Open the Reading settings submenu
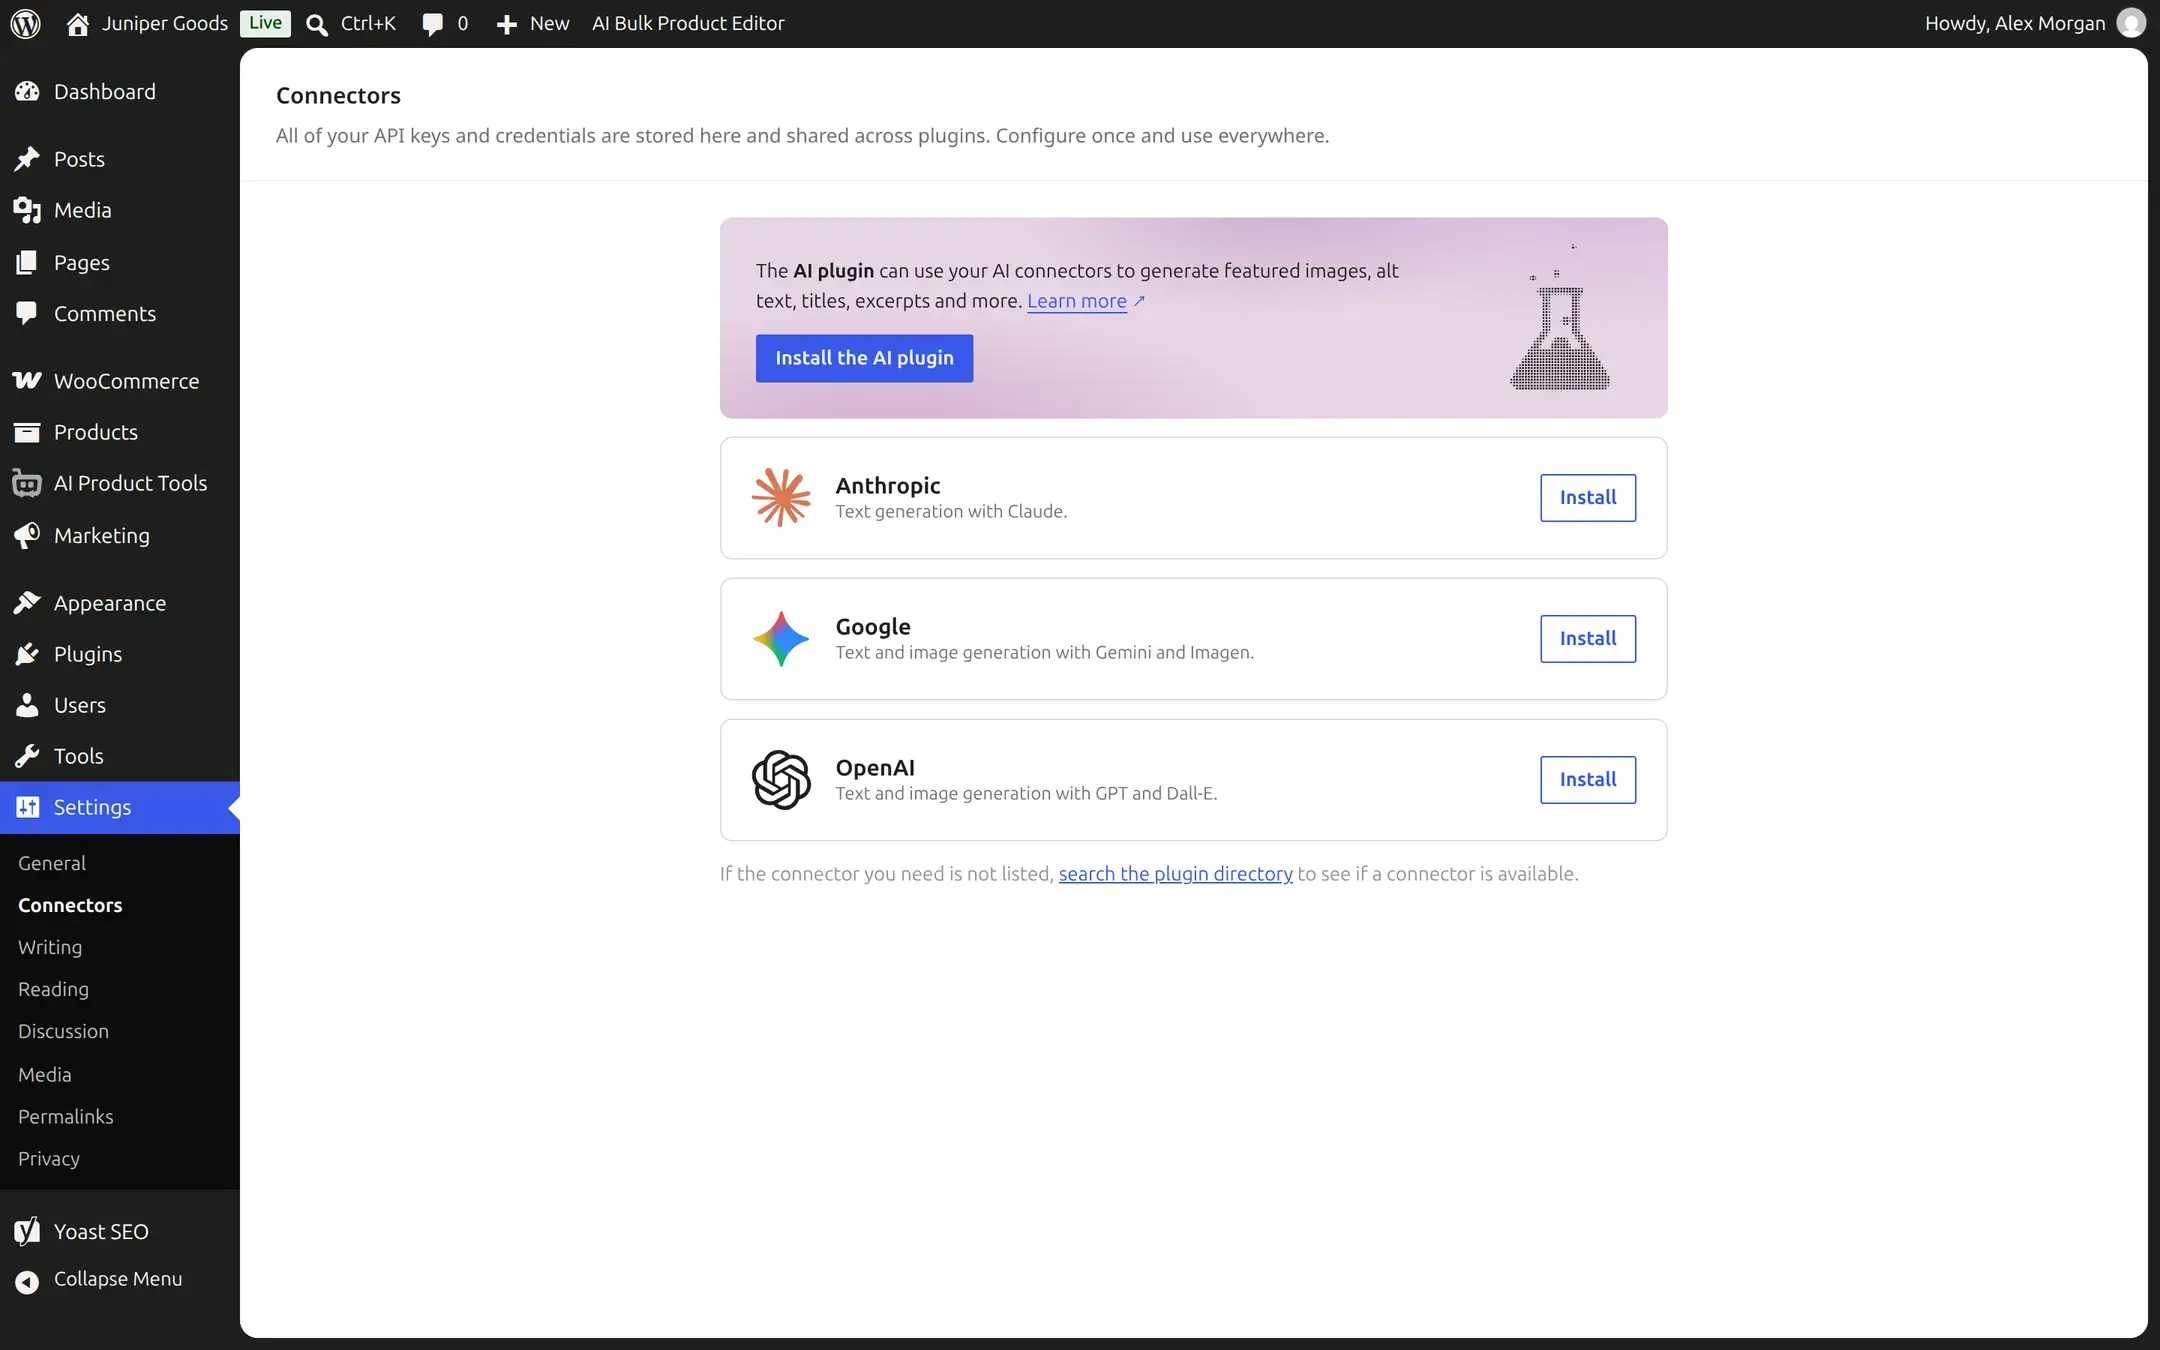Screen dimensions: 2160x1350 [53, 989]
